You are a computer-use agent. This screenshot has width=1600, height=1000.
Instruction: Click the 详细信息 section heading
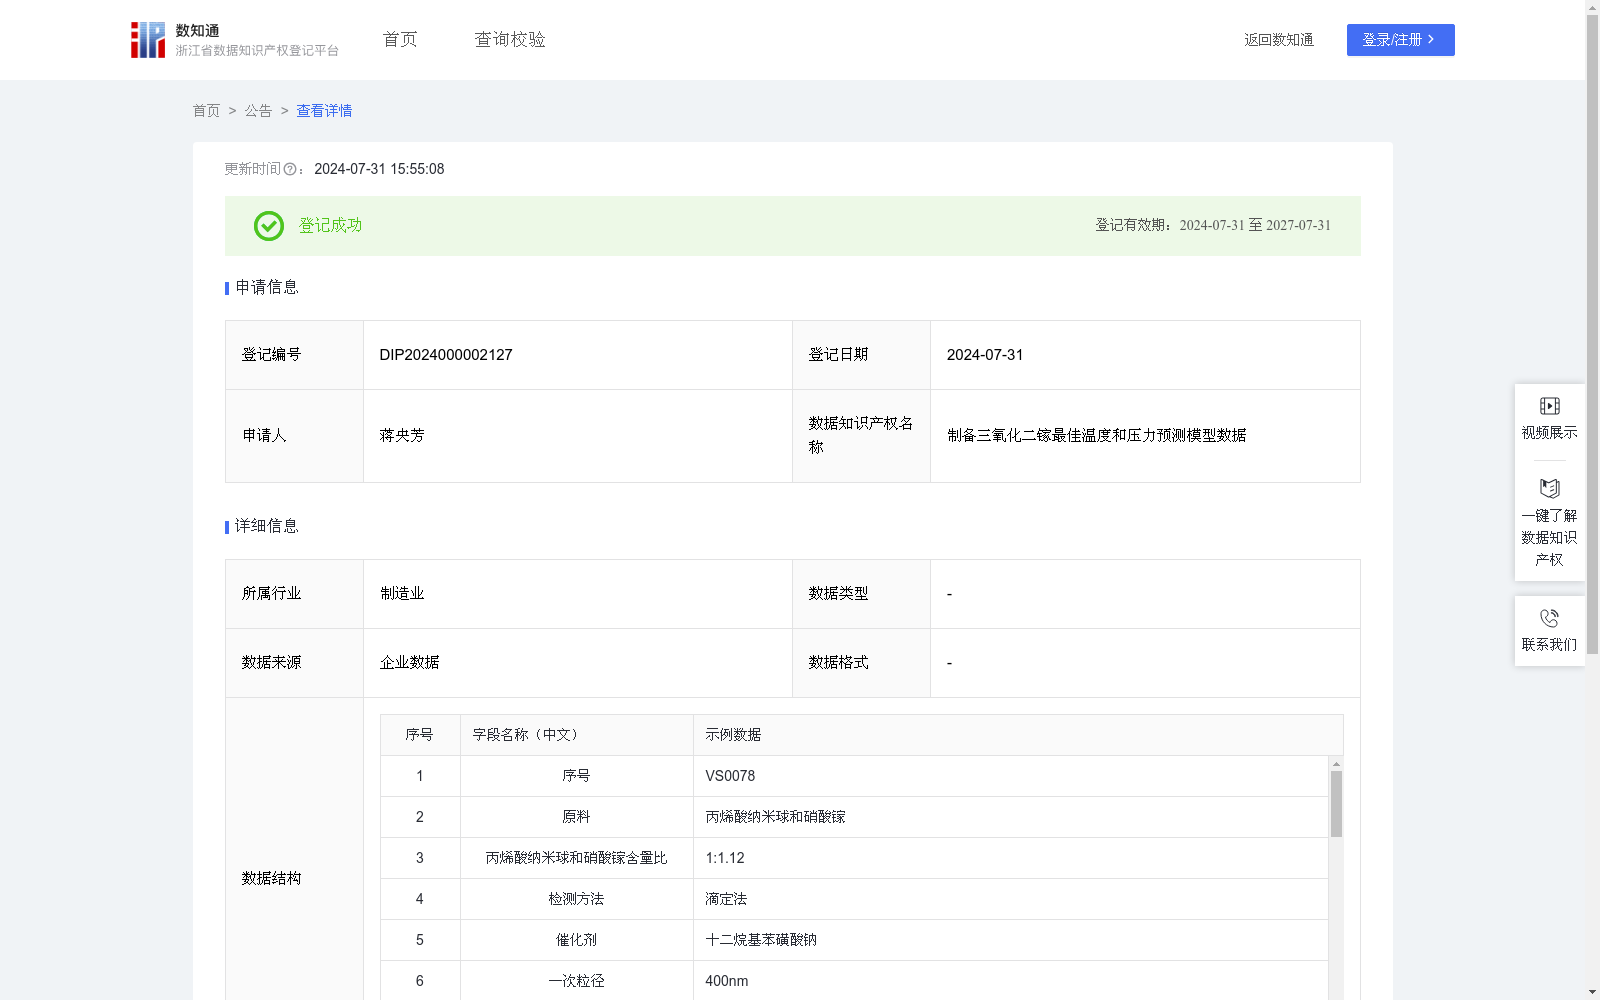tap(267, 526)
